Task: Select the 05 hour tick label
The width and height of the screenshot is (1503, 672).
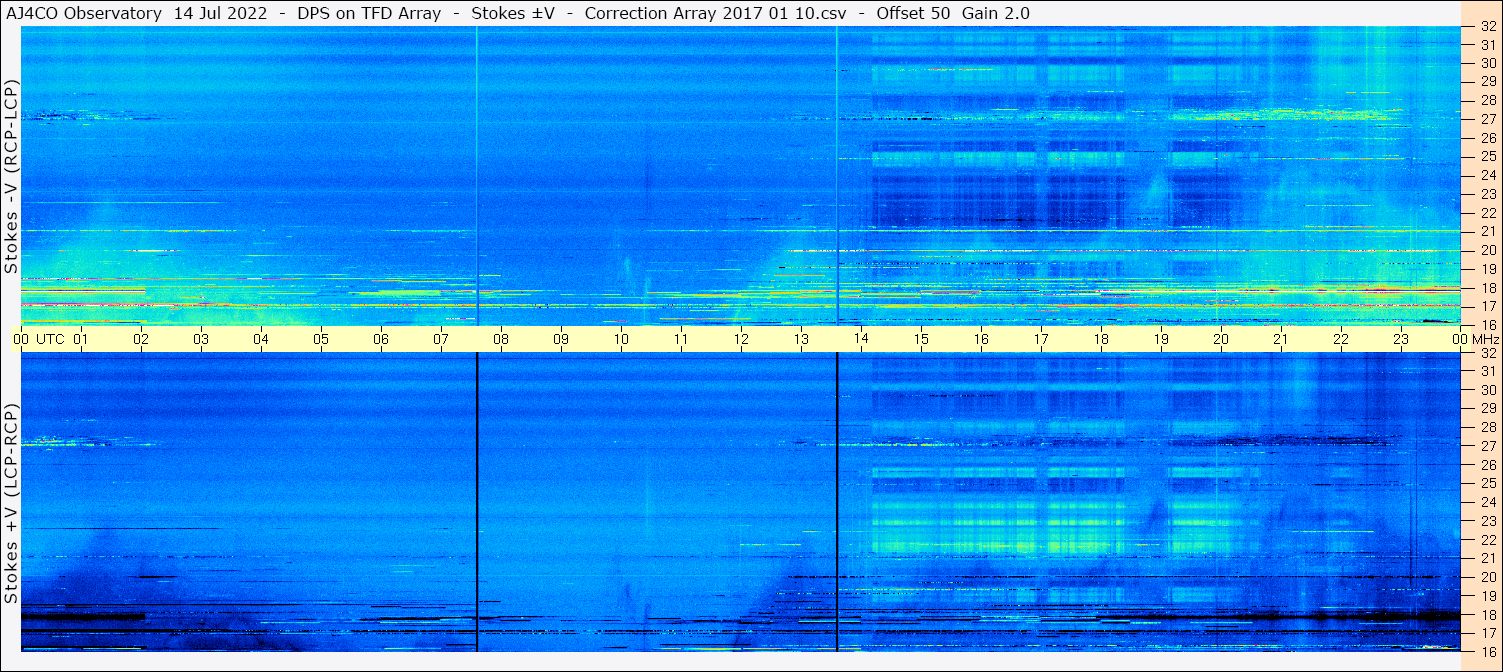Action: click(x=321, y=339)
